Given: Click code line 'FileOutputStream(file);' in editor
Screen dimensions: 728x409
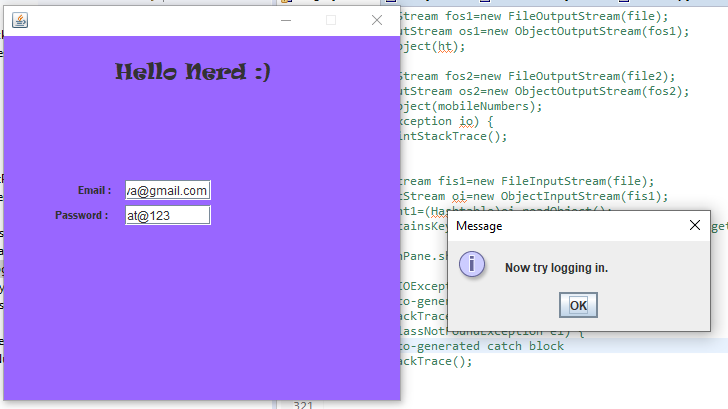Looking at the screenshot, I should [534, 17].
